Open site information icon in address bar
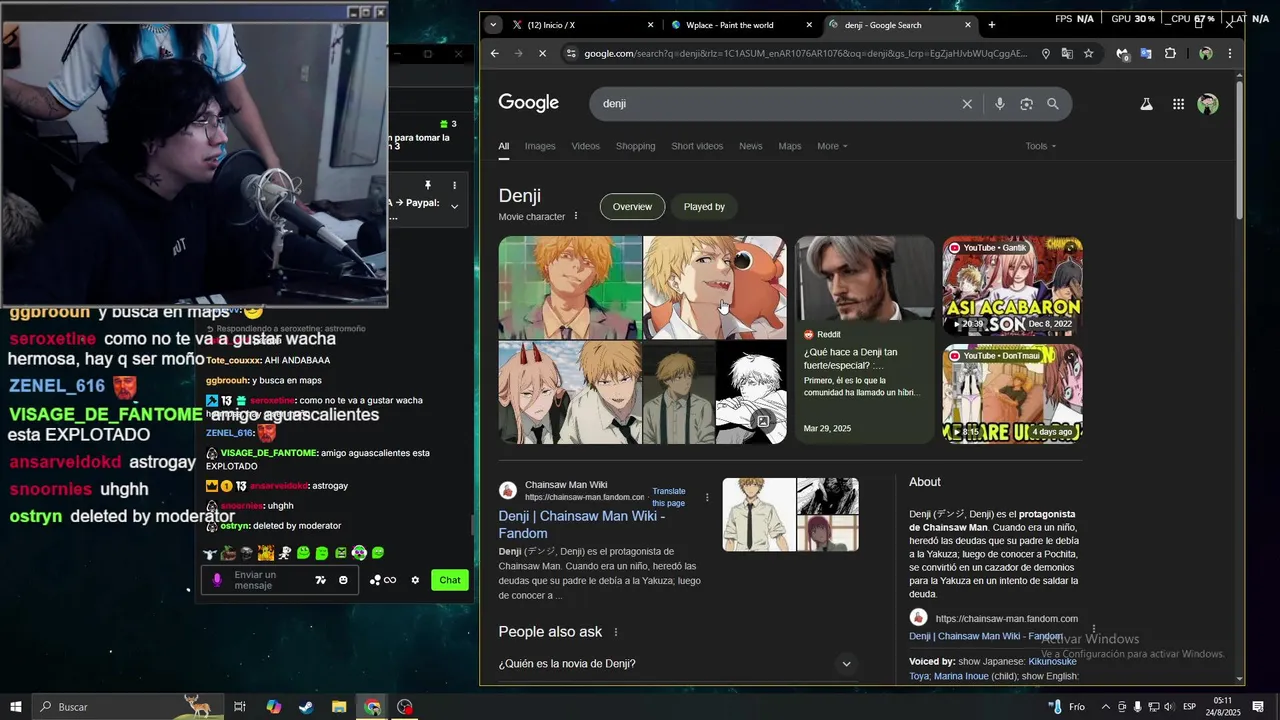 [570, 53]
